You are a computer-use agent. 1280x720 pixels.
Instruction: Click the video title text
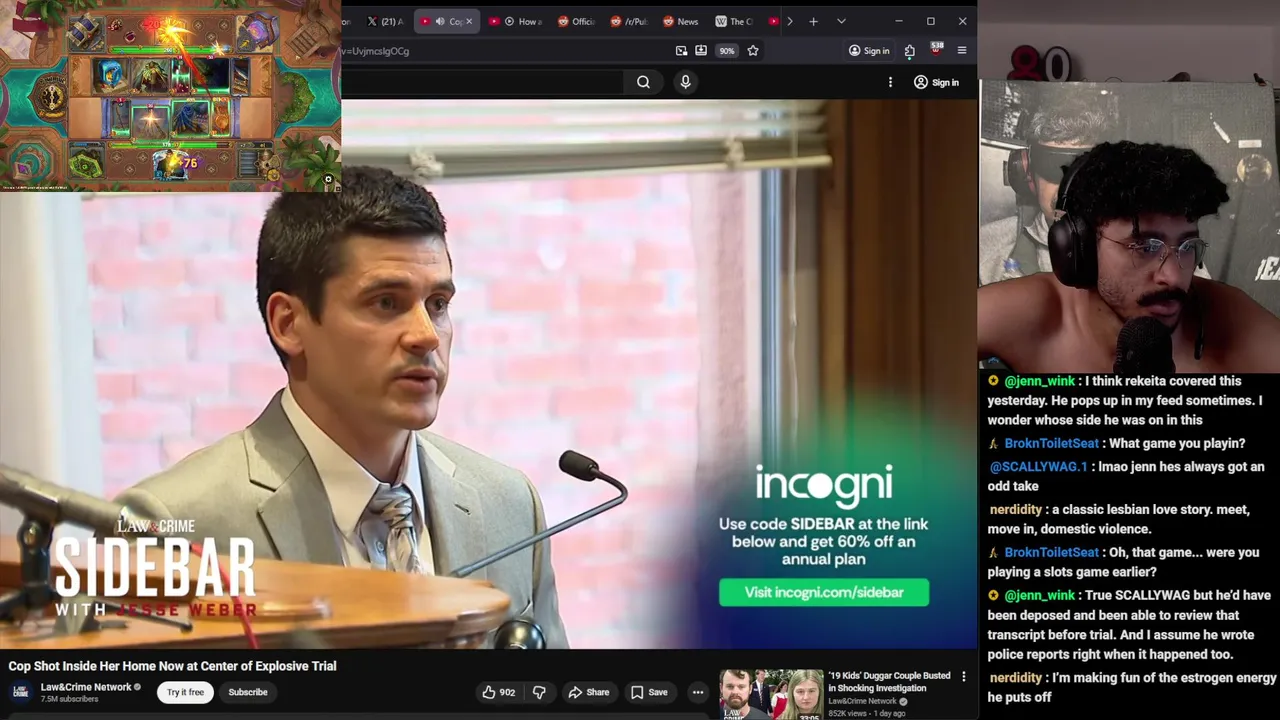172,666
